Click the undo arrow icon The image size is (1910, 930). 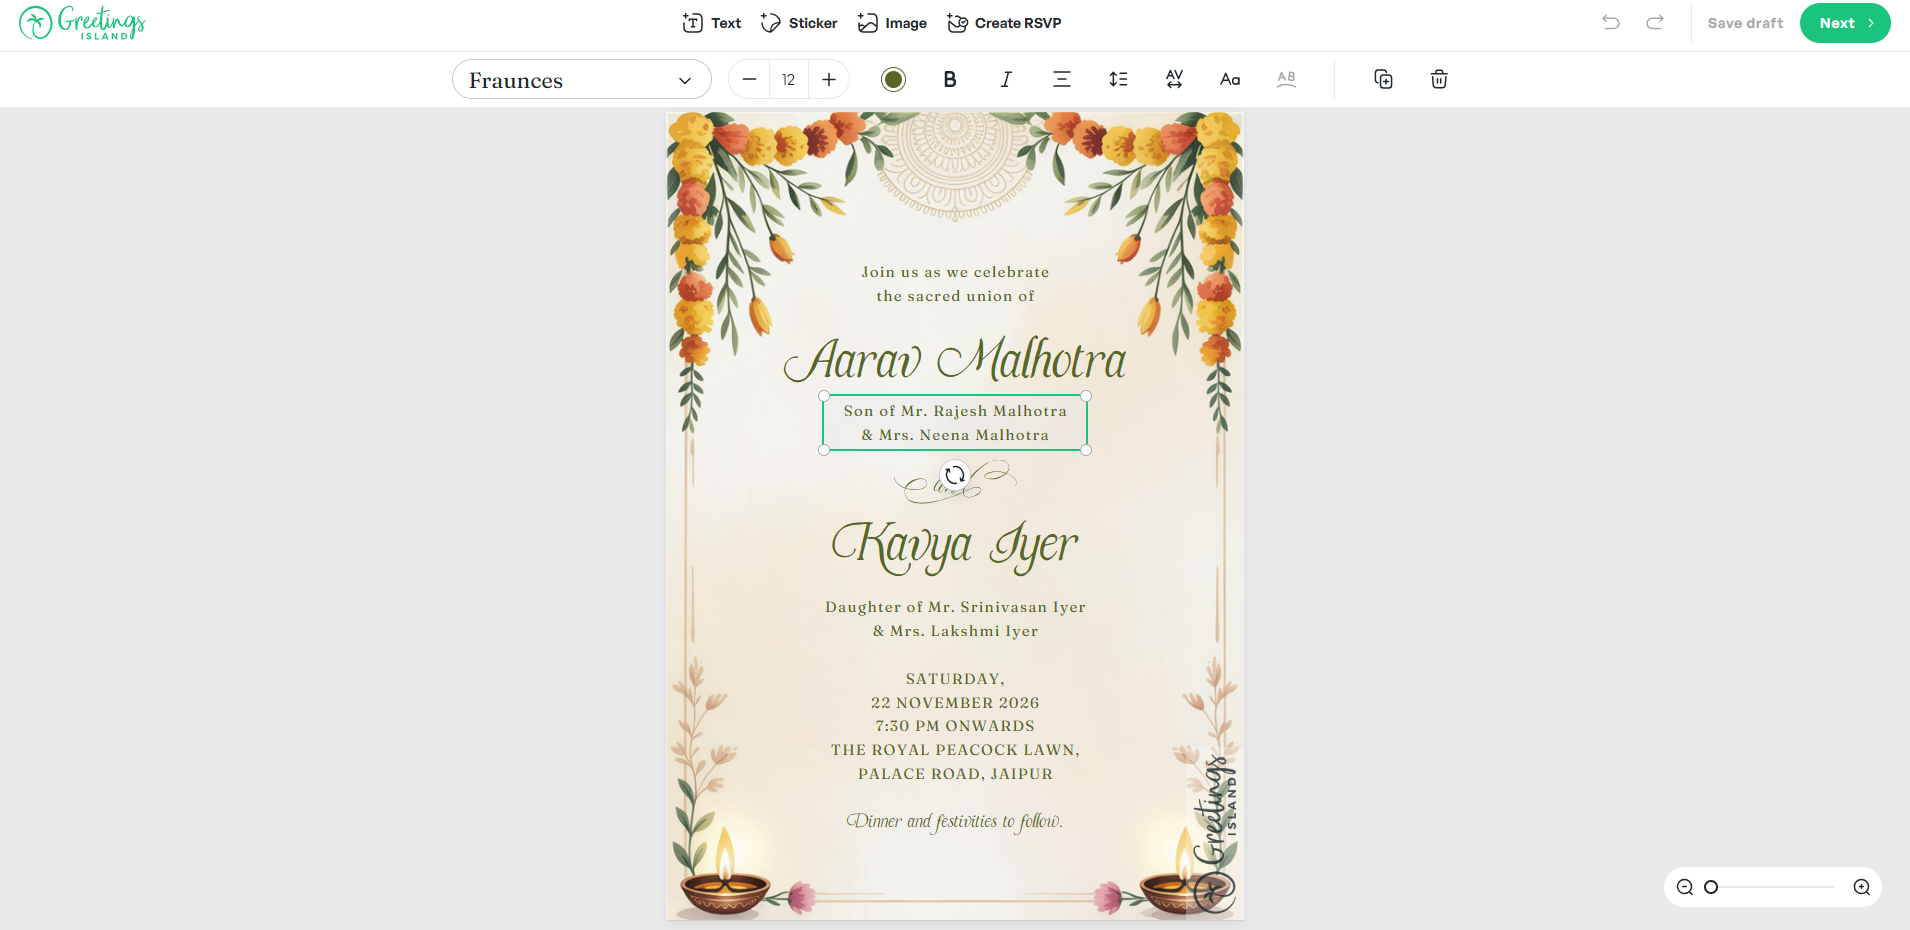1610,23
